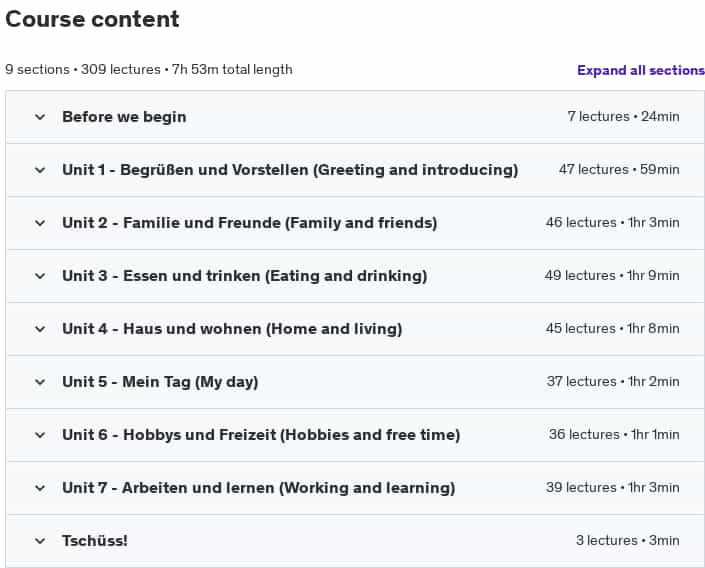This screenshot has height=568, width=705.
Task: Click '46 lectures • 1hr 3min' text
Action: (x=612, y=223)
